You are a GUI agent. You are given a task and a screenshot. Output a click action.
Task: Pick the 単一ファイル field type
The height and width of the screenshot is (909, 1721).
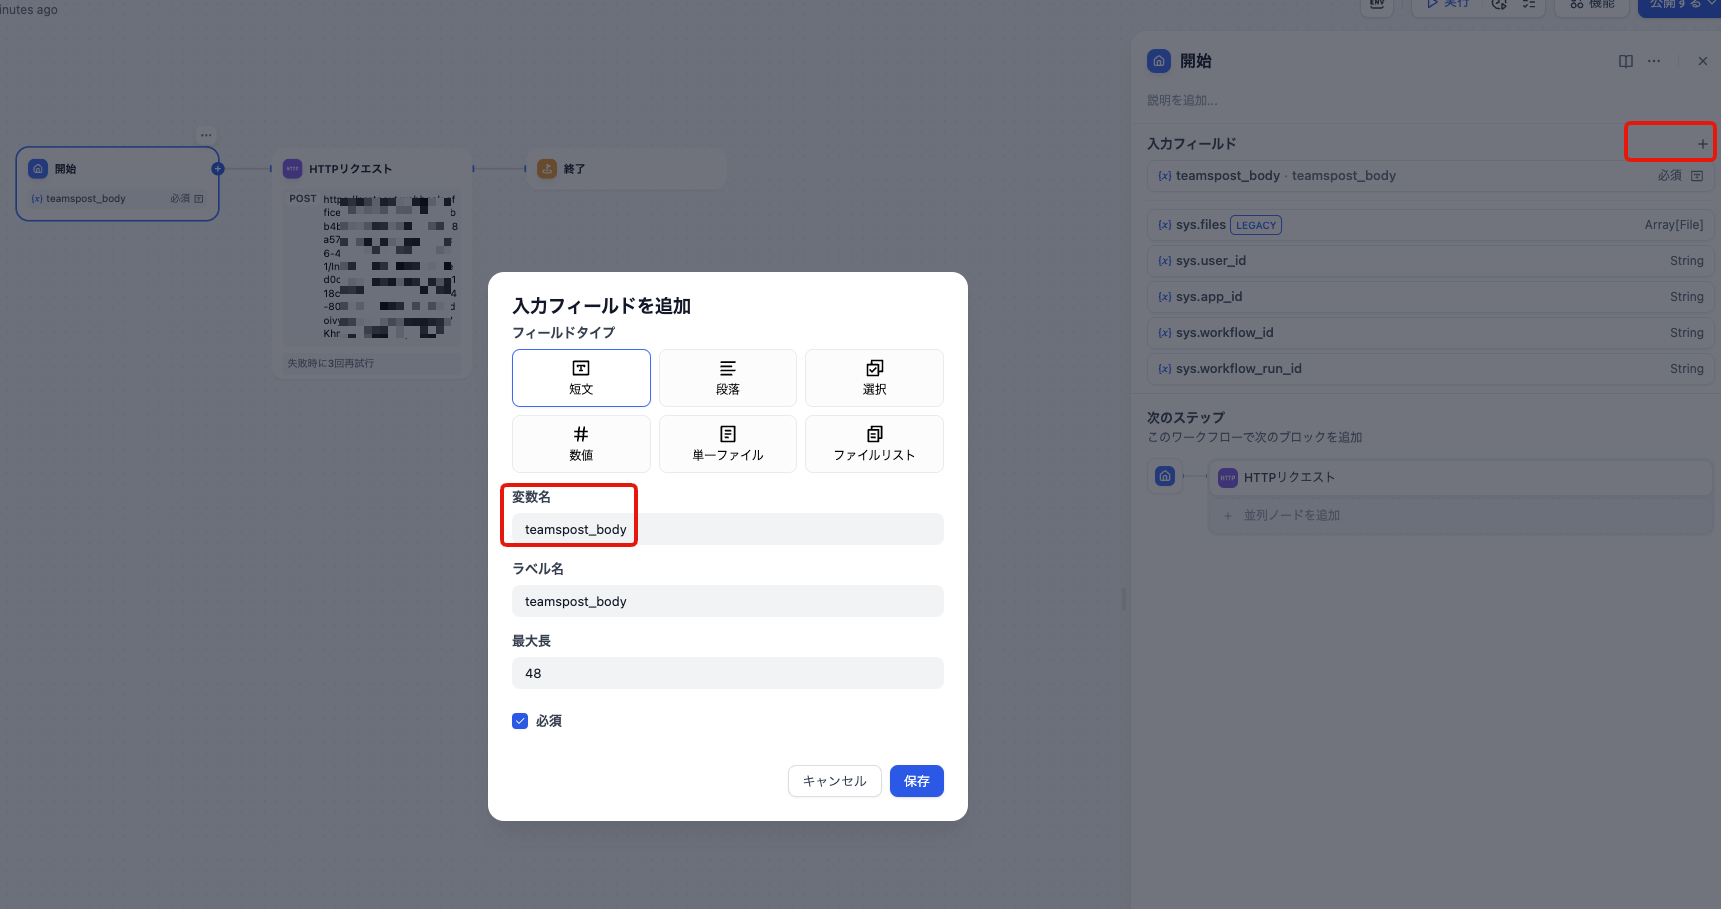[728, 444]
